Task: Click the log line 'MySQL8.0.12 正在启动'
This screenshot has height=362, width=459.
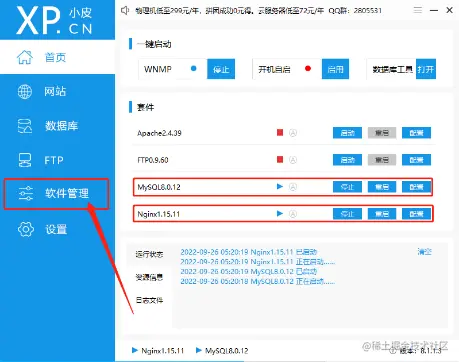Action: click(x=258, y=281)
